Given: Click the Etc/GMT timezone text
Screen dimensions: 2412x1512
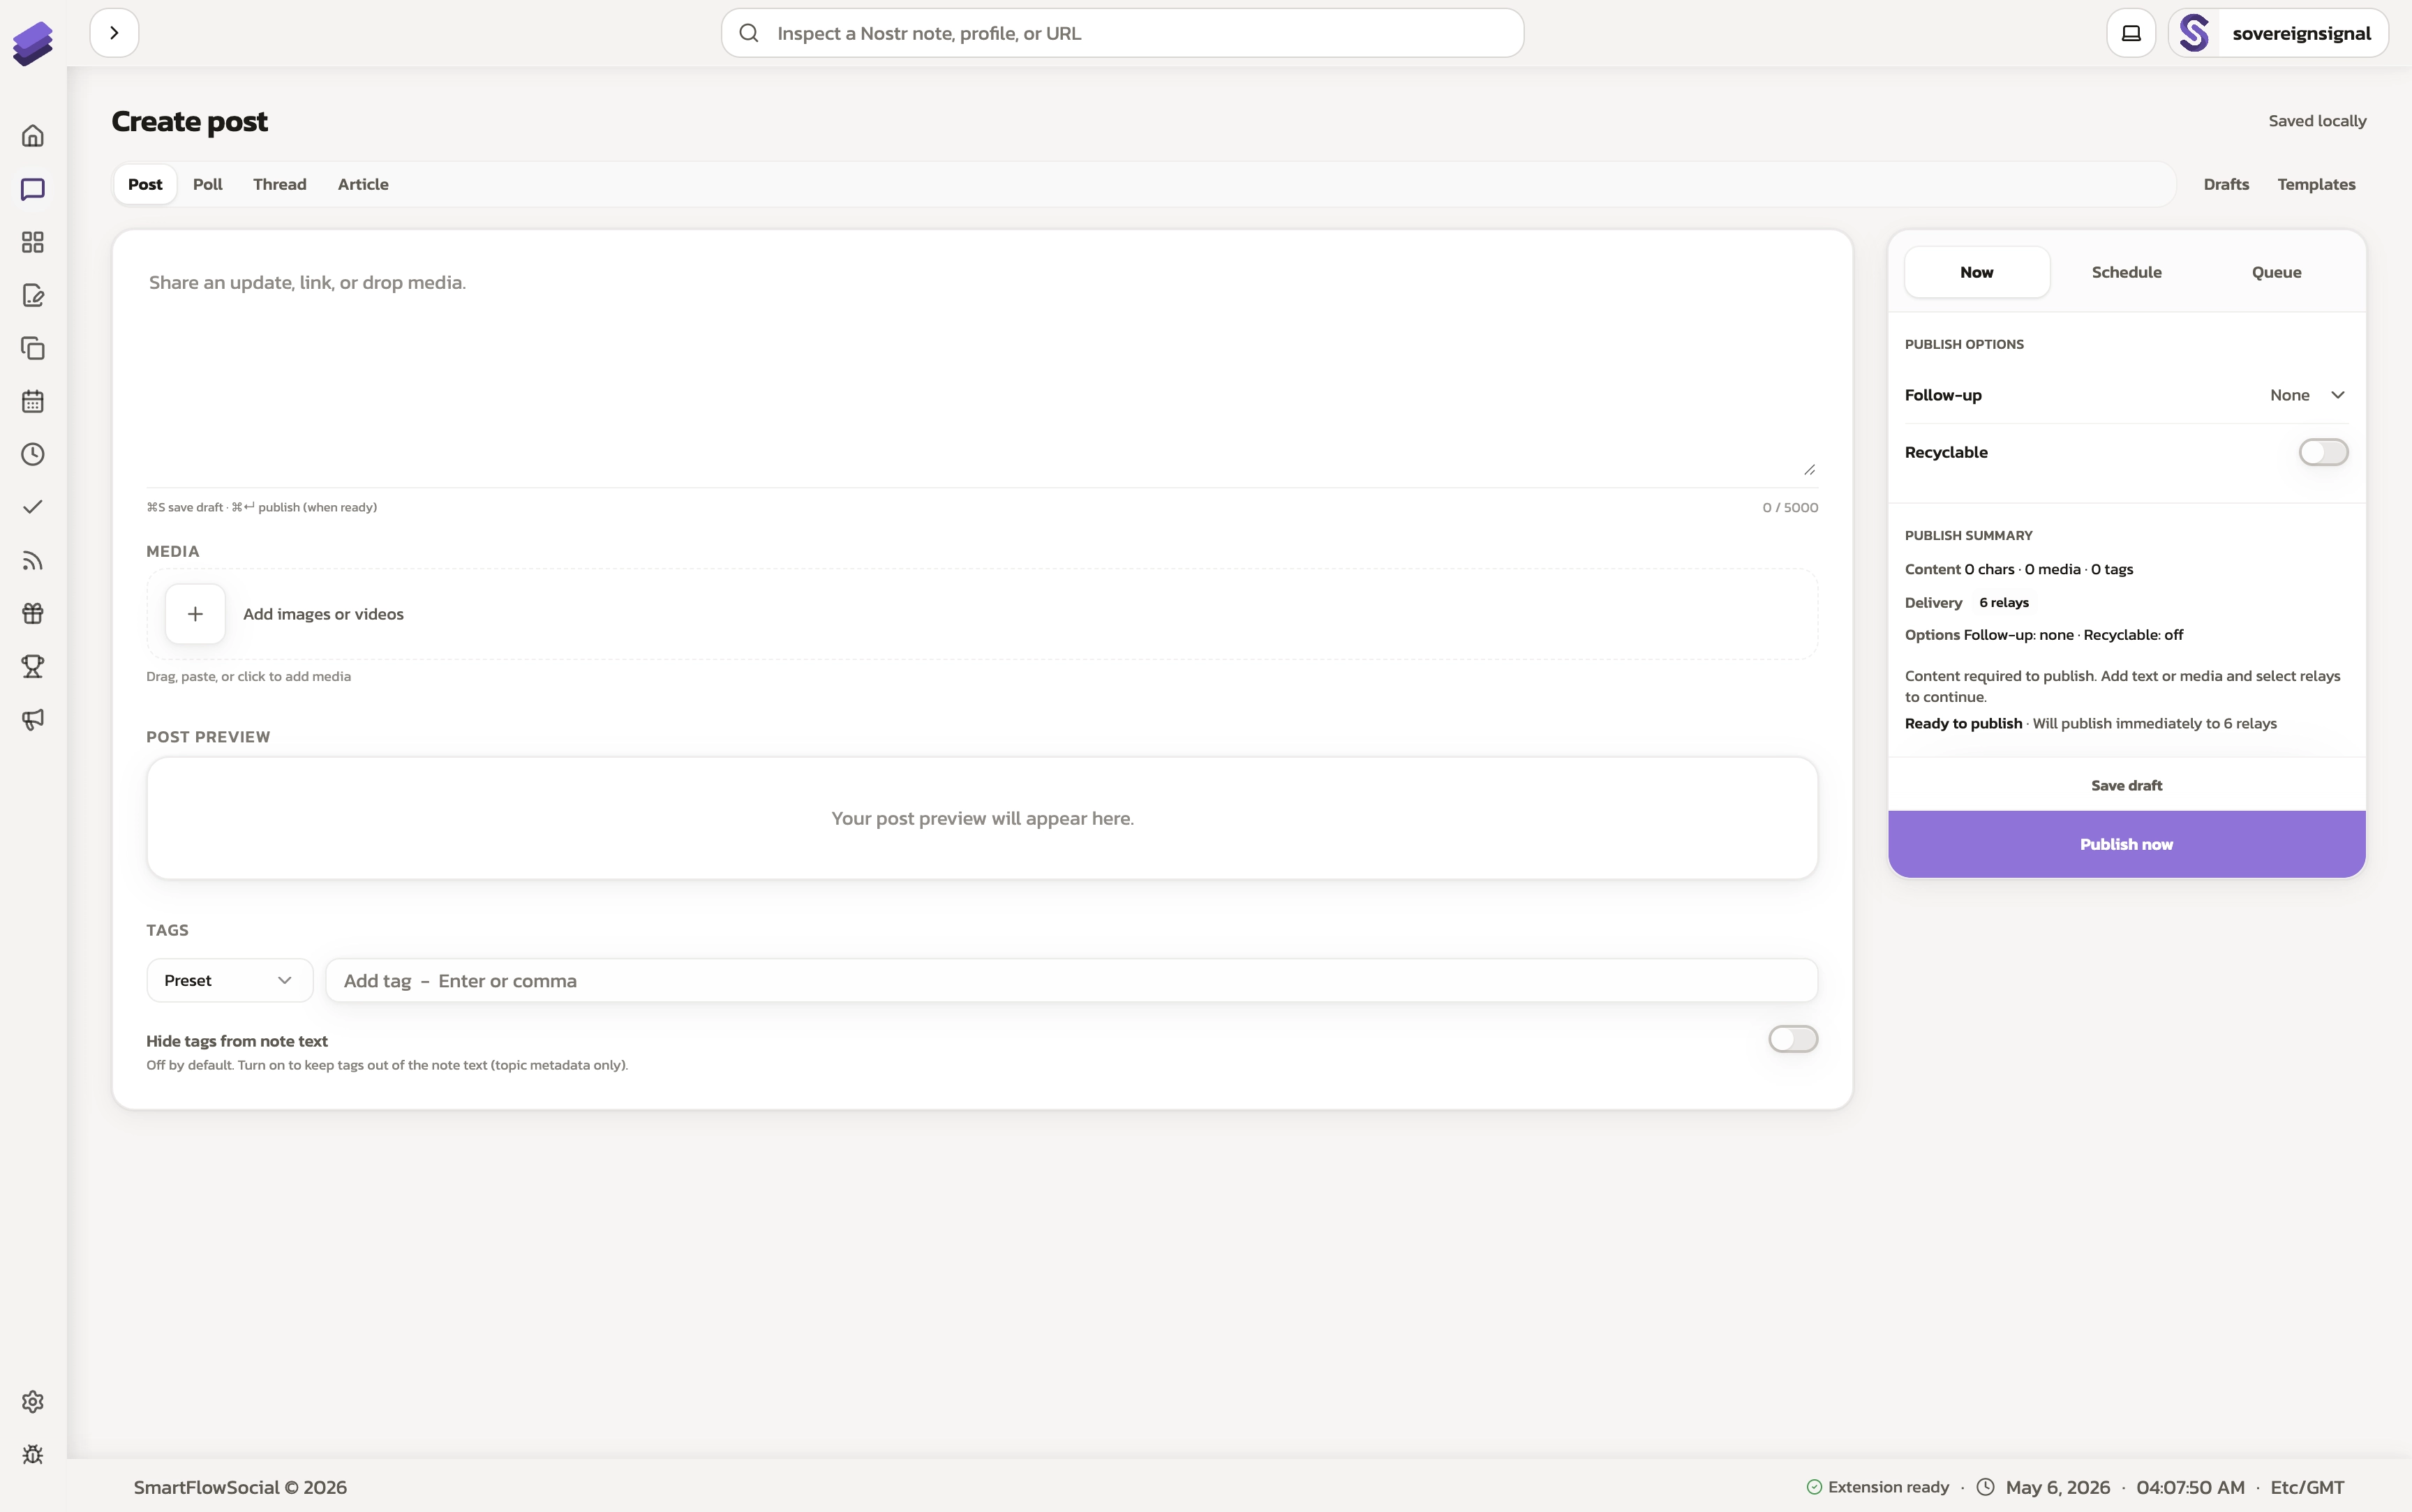Looking at the screenshot, I should click(x=2307, y=1487).
